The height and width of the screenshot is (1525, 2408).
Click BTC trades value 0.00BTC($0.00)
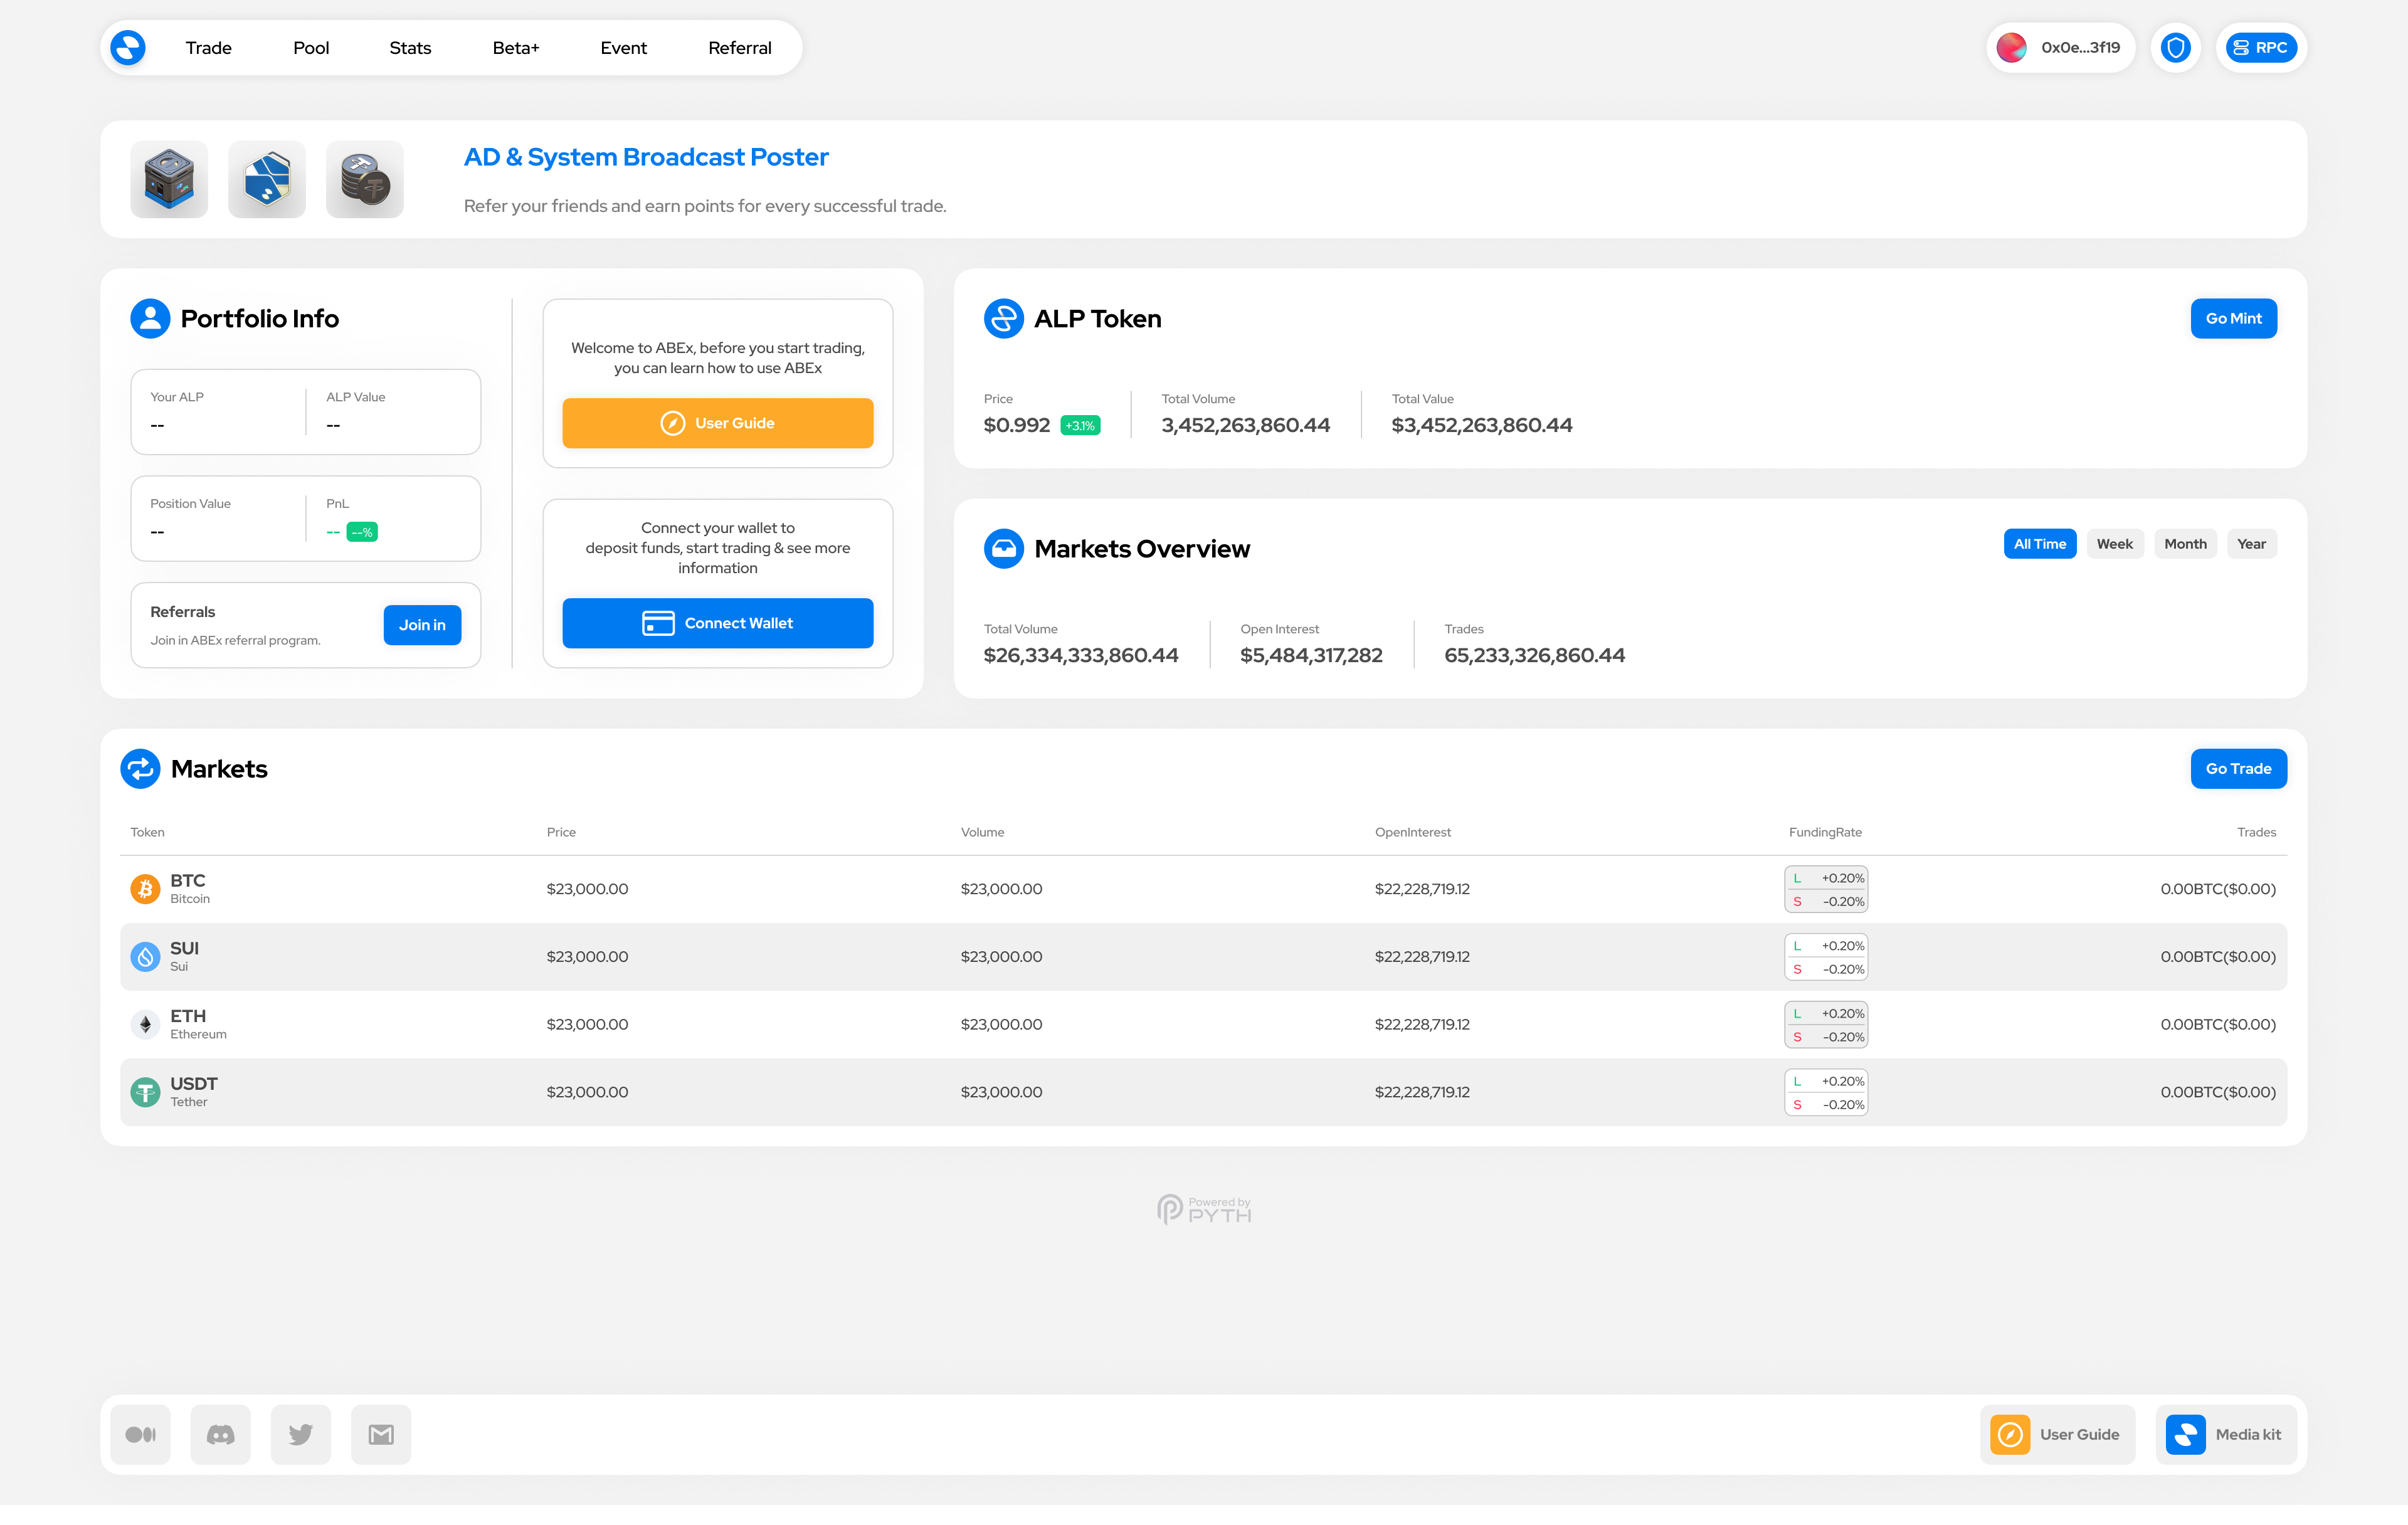pos(2217,889)
